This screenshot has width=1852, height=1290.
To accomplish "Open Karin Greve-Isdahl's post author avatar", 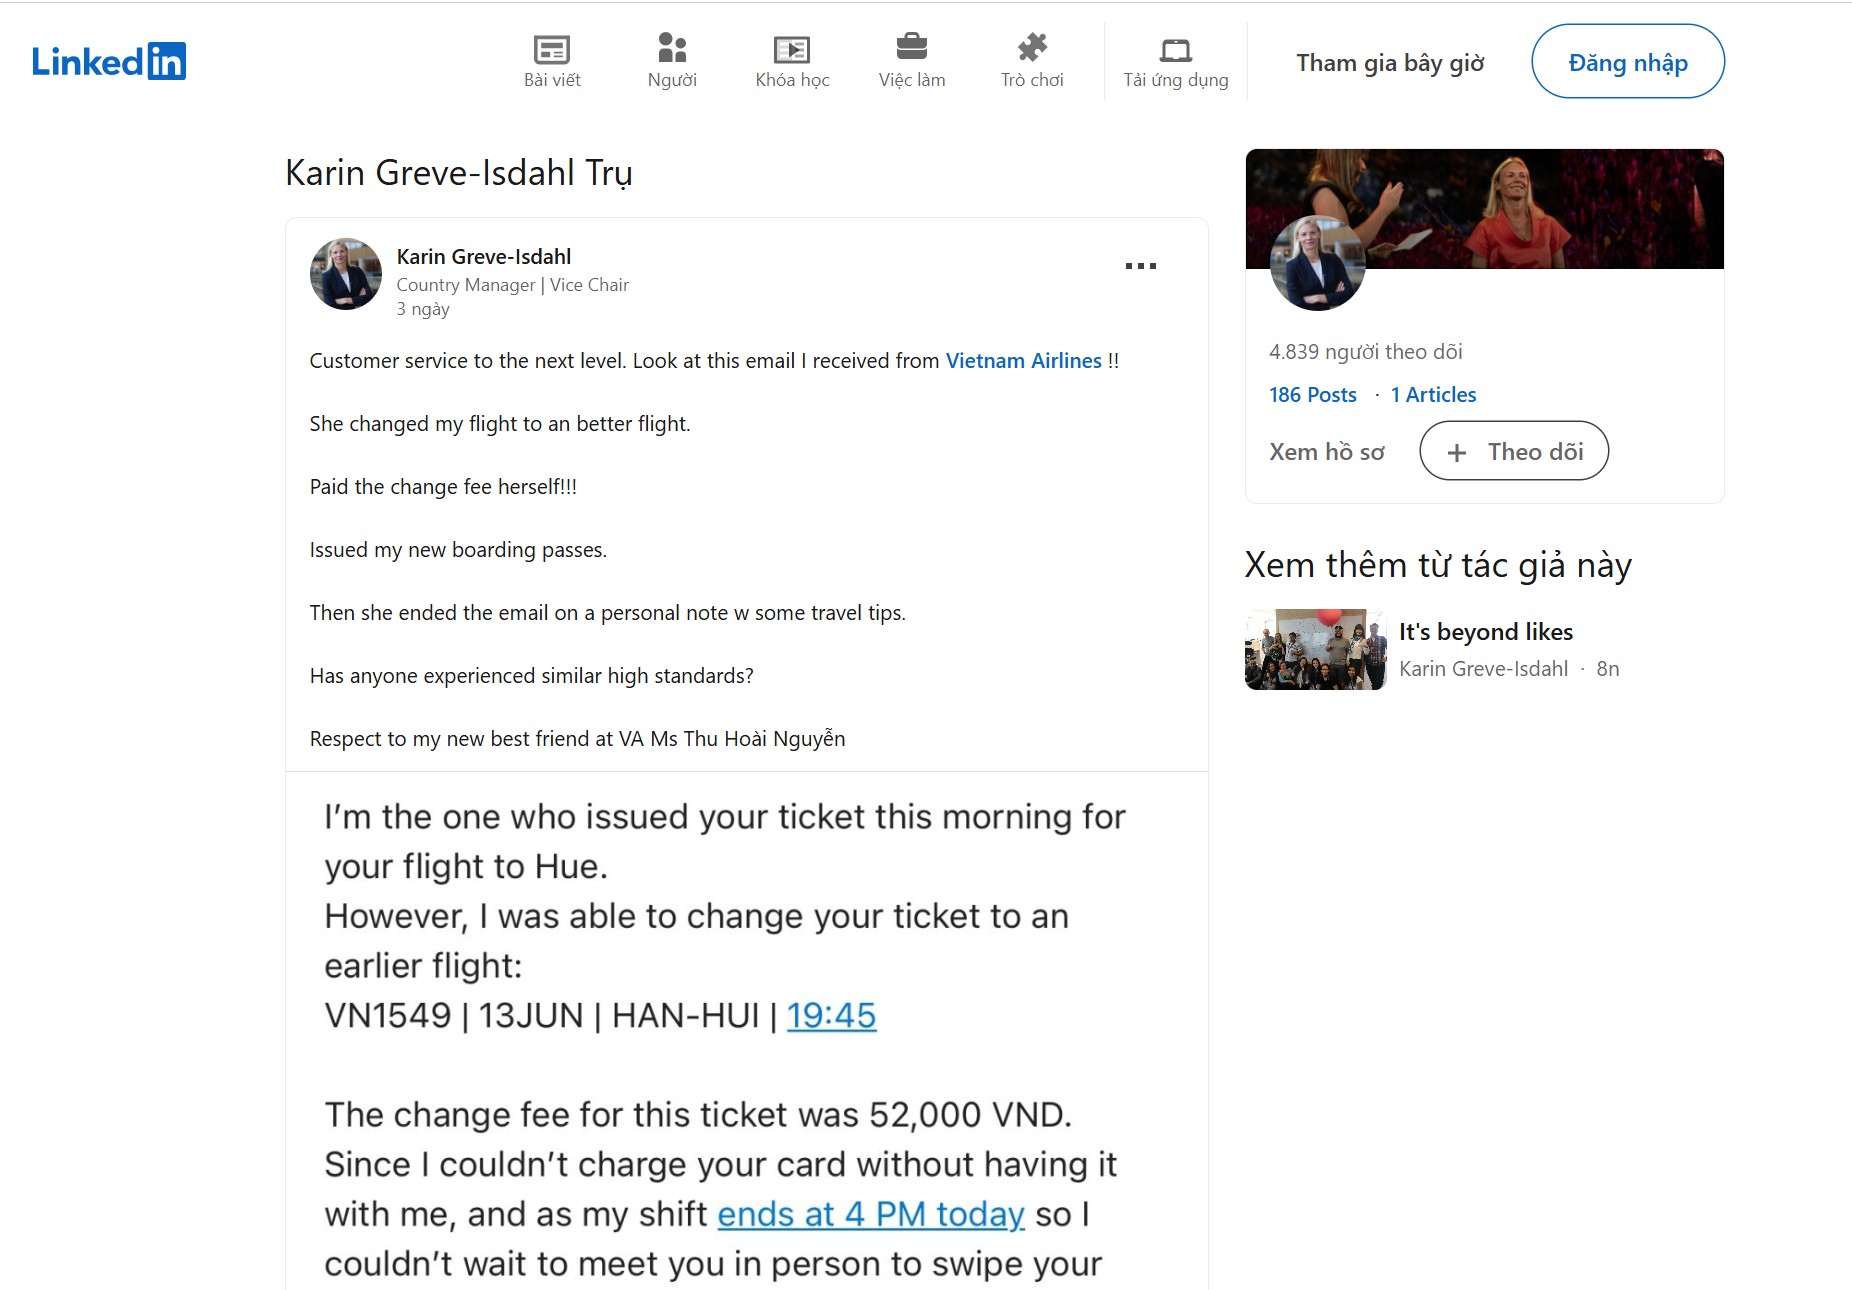I will point(346,274).
